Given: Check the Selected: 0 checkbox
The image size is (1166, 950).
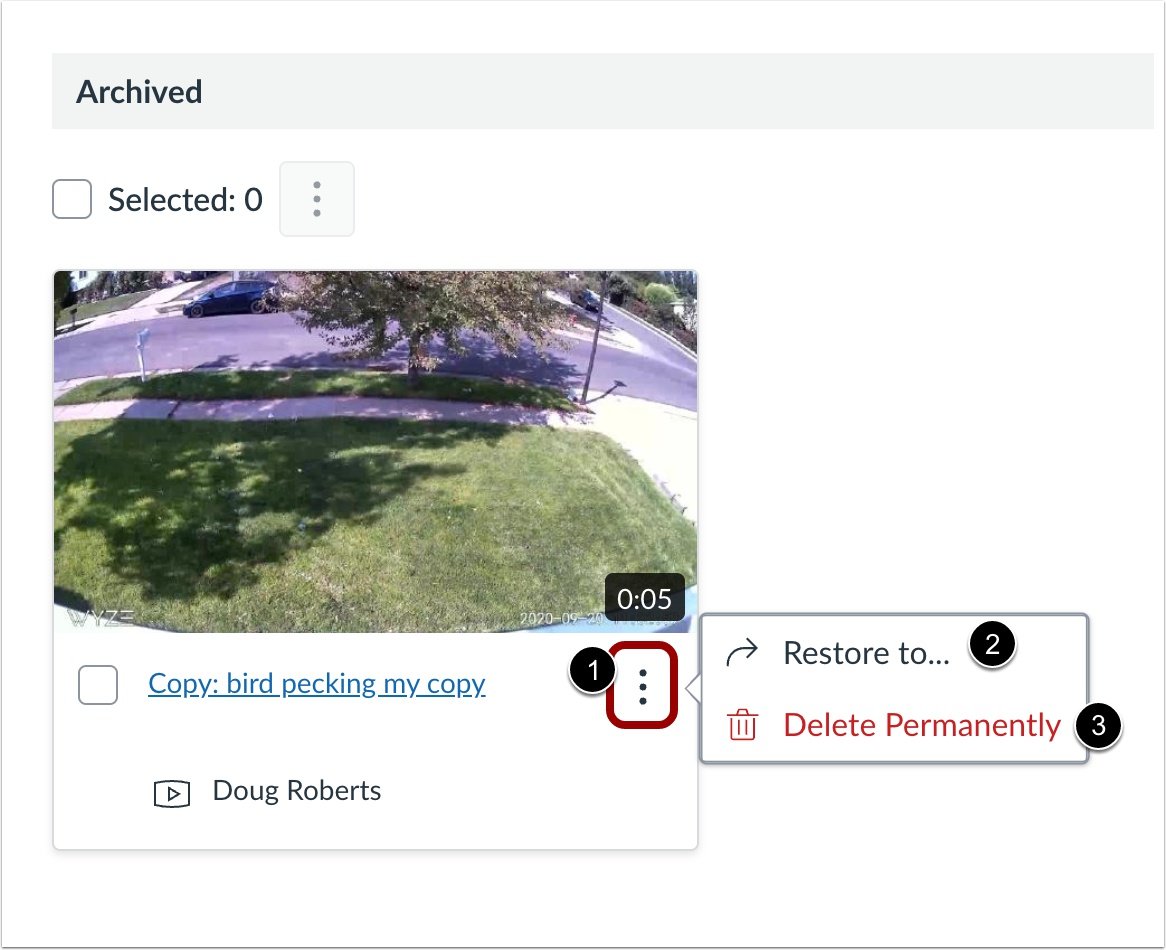Looking at the screenshot, I should 71,199.
